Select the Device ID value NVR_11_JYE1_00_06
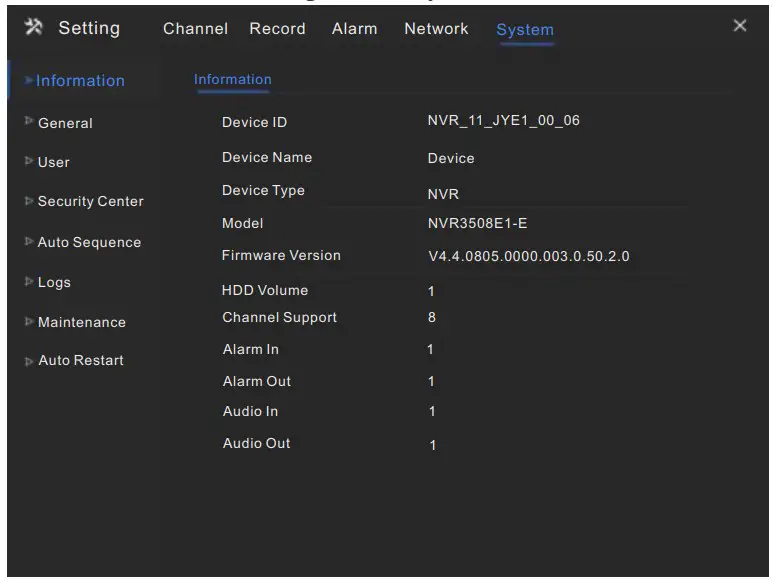The image size is (773, 582). tap(503, 121)
